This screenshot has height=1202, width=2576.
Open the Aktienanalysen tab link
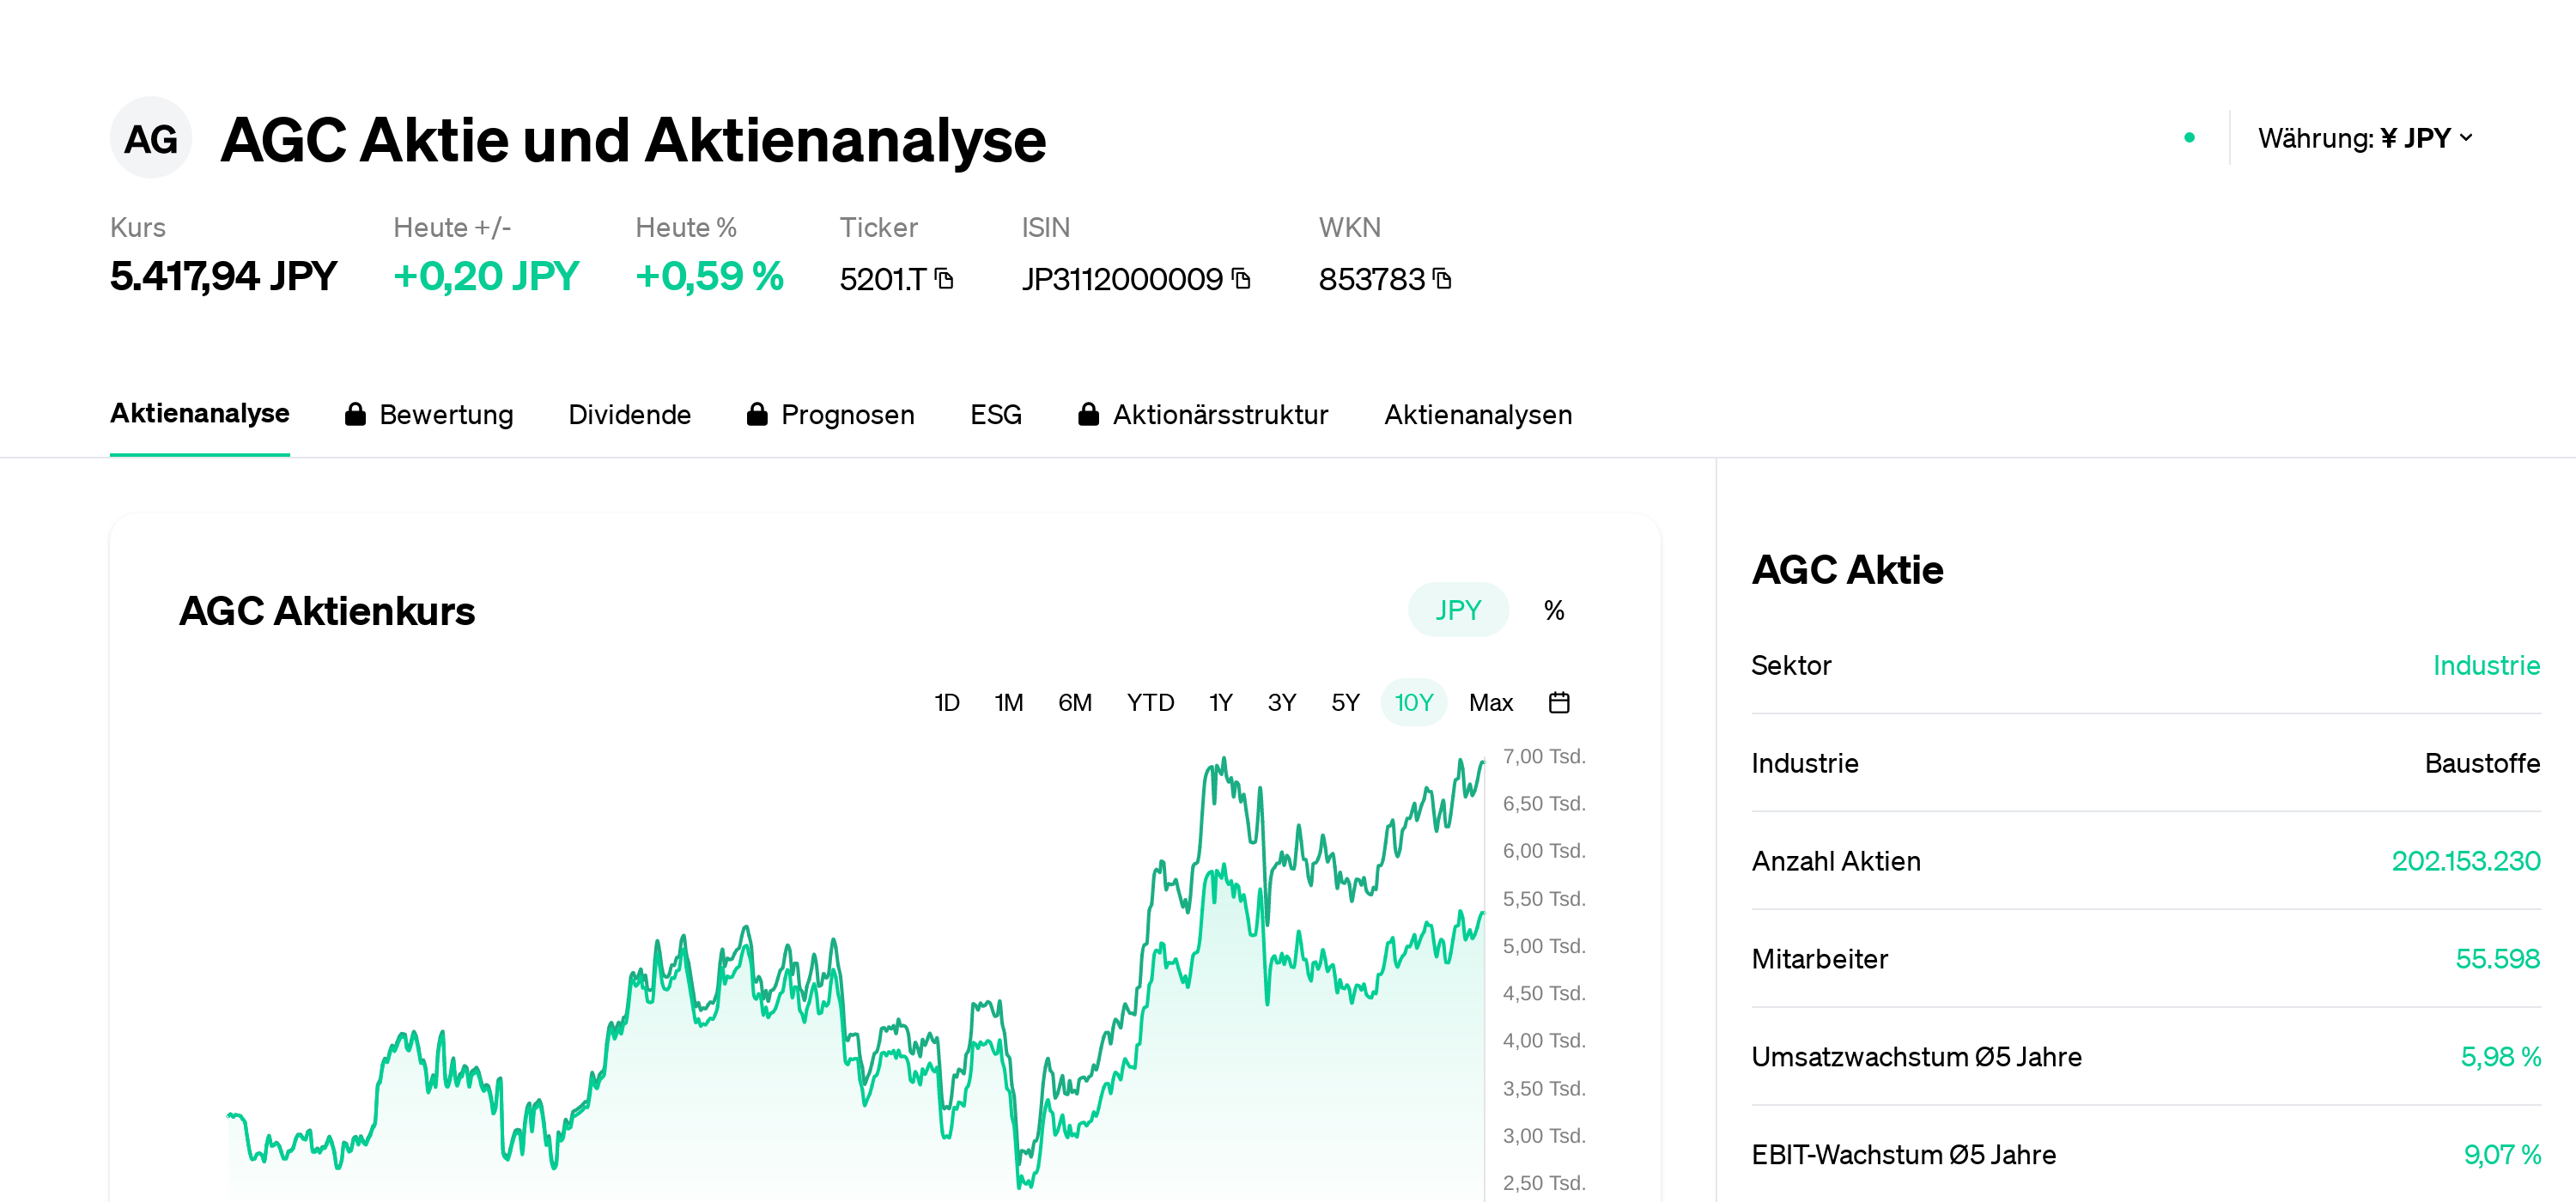click(x=1477, y=414)
